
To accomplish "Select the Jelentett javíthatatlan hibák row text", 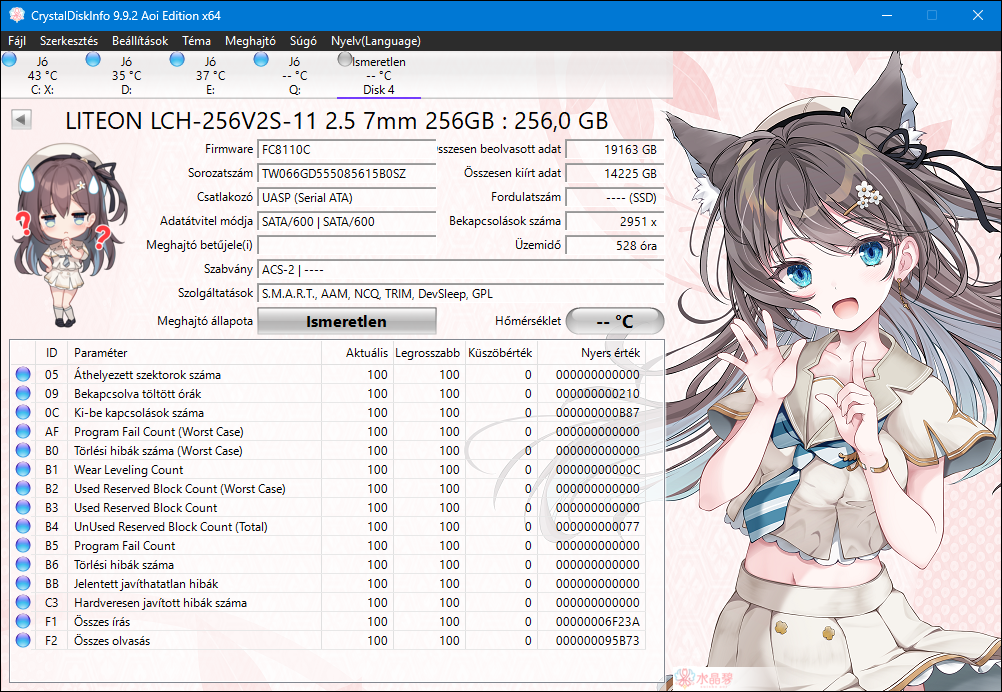I will click(x=146, y=584).
